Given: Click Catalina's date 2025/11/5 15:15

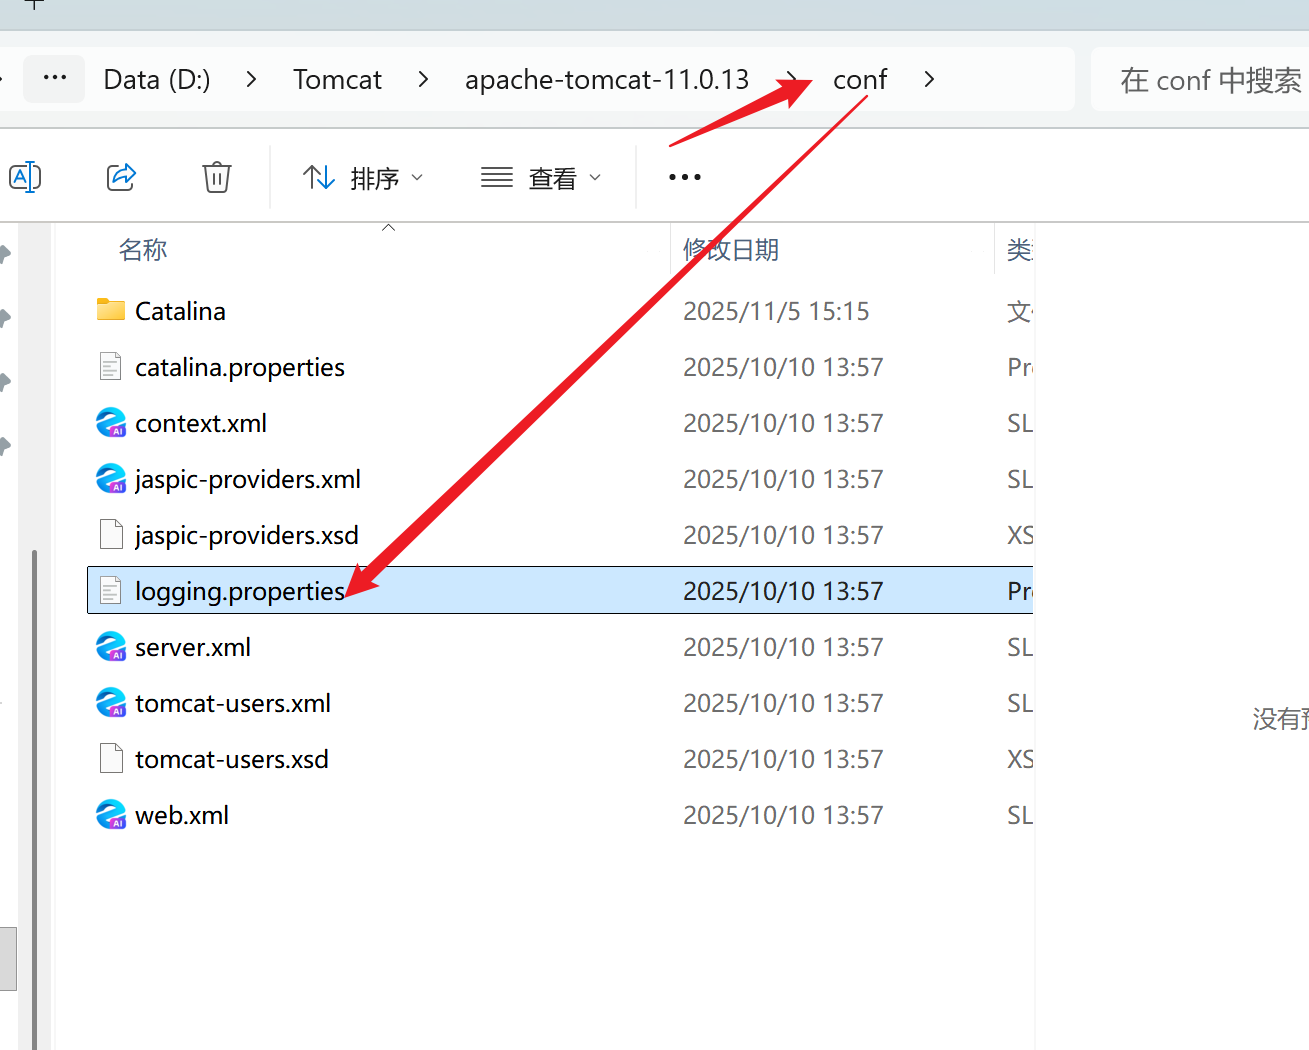Looking at the screenshot, I should click(x=776, y=311).
